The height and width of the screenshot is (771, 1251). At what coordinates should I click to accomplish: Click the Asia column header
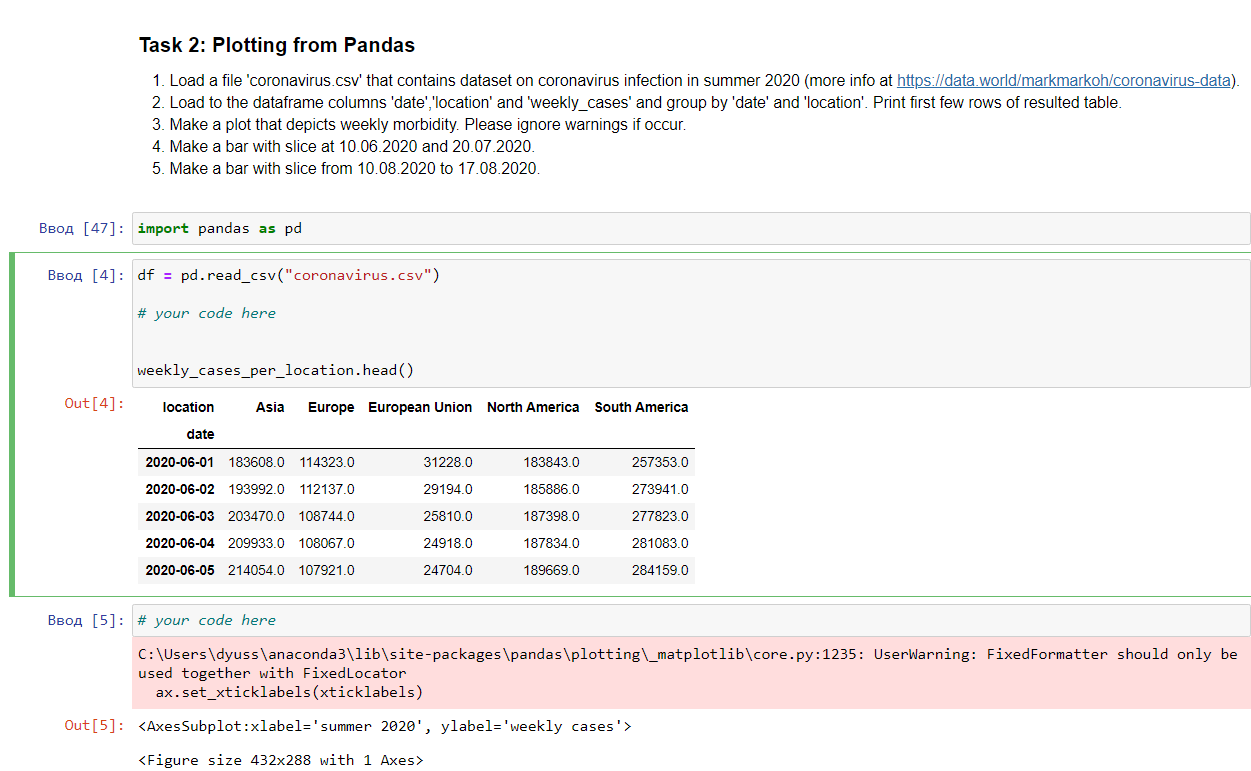click(x=270, y=407)
